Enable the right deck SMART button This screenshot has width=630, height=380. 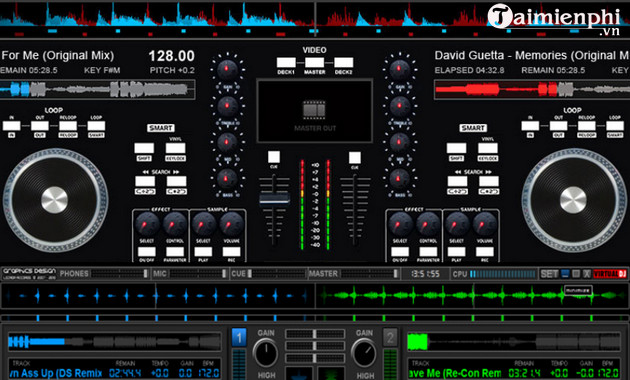pos(473,128)
